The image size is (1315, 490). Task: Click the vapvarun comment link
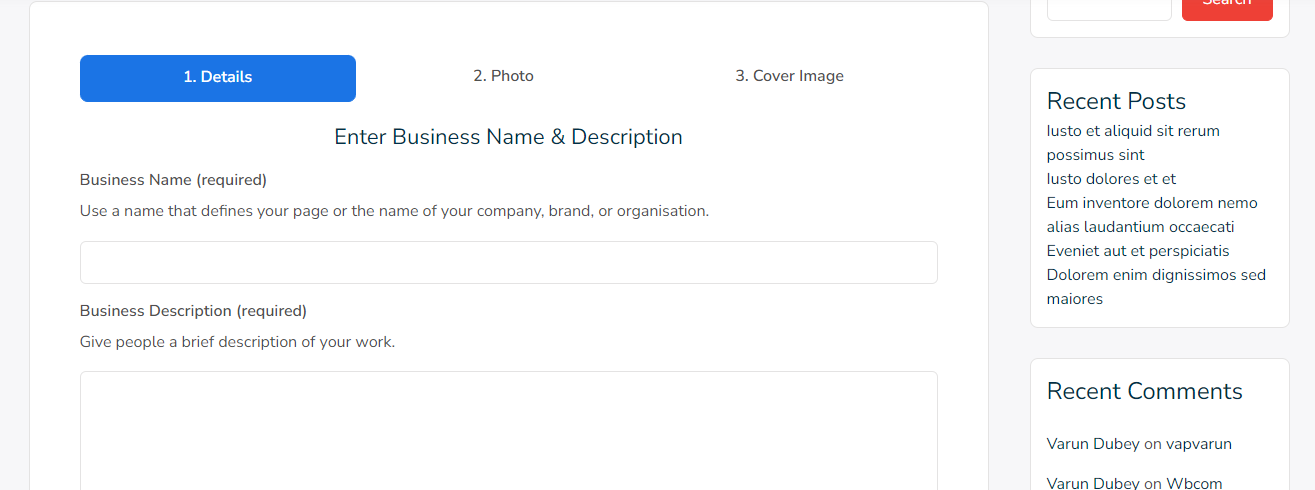pos(1199,444)
